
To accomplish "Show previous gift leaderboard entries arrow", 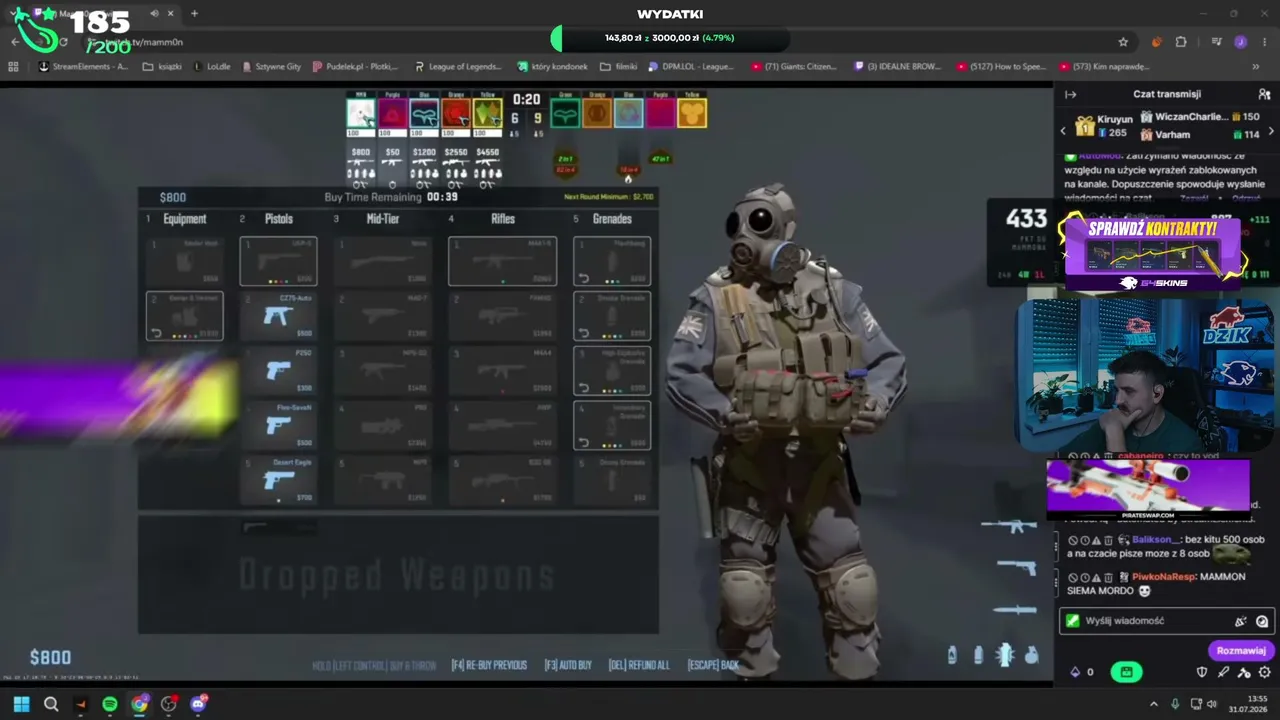I will coord(1063,131).
